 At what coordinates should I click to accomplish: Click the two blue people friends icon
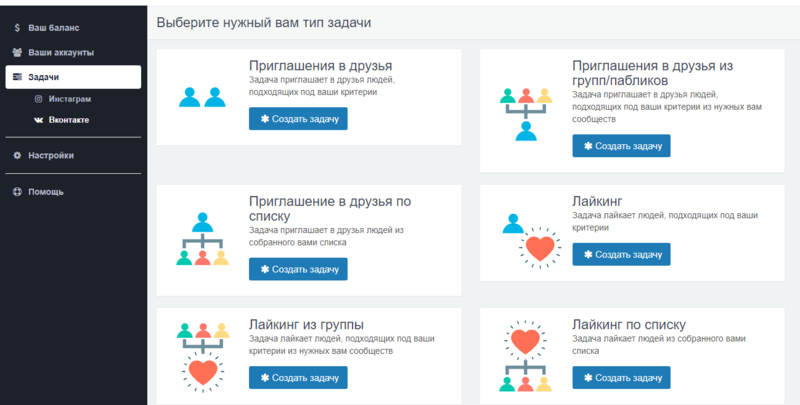(202, 97)
